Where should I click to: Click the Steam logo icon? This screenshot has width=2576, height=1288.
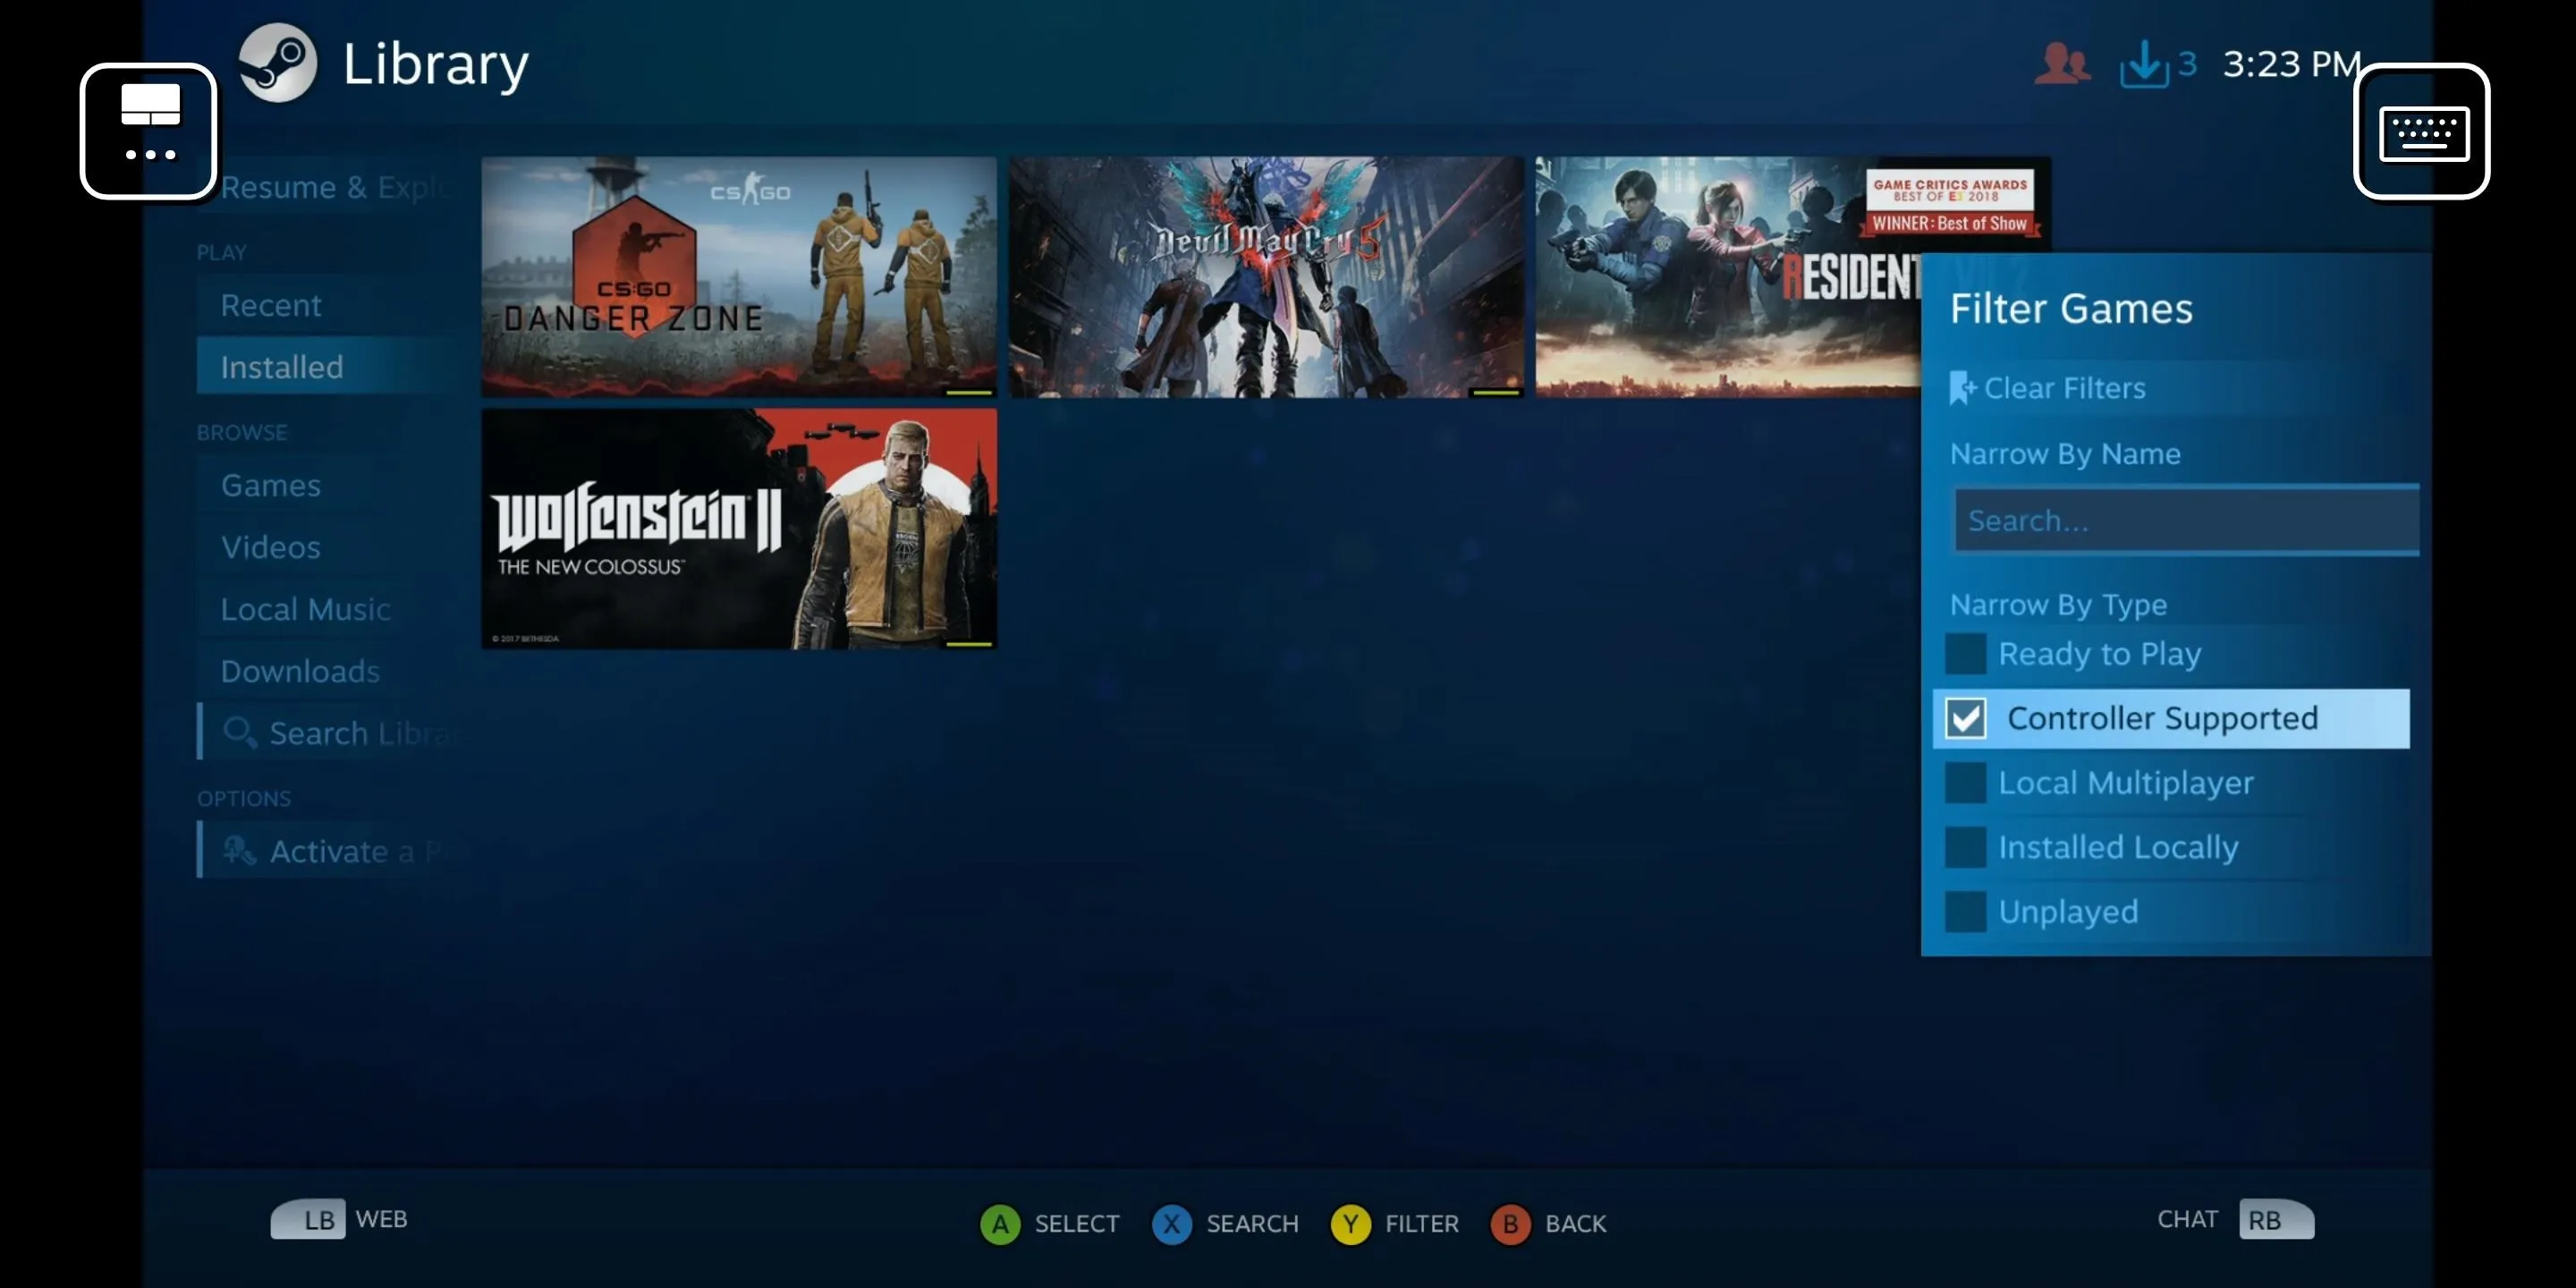[278, 63]
